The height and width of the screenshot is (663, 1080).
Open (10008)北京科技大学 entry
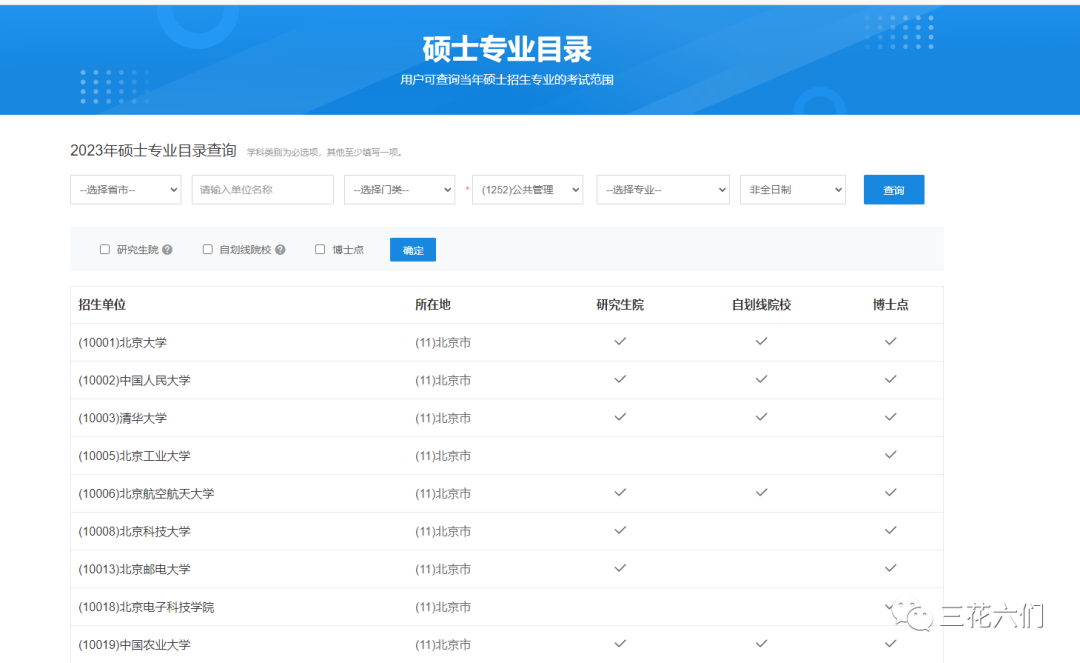click(x=134, y=532)
